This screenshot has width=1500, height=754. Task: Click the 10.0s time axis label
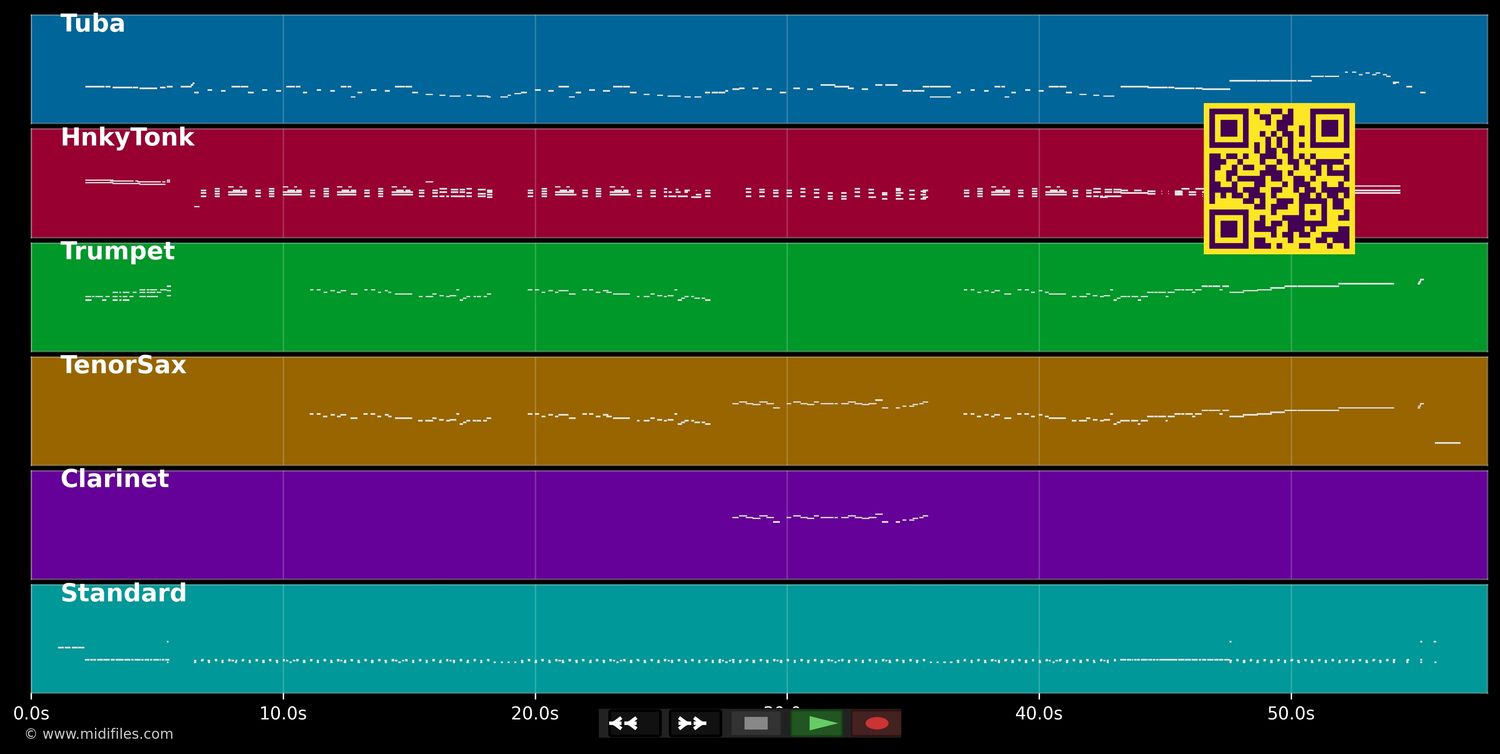pyautogui.click(x=283, y=714)
